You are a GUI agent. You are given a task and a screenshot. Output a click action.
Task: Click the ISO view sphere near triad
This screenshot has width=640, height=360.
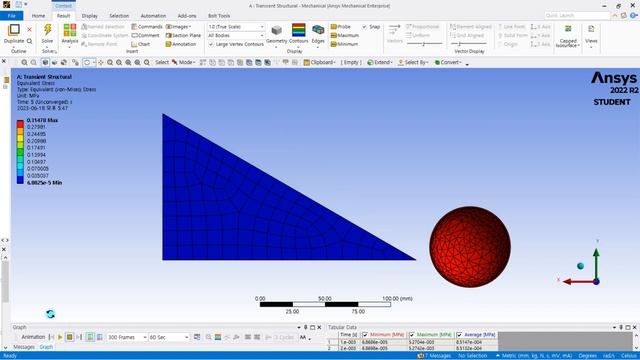(580, 266)
